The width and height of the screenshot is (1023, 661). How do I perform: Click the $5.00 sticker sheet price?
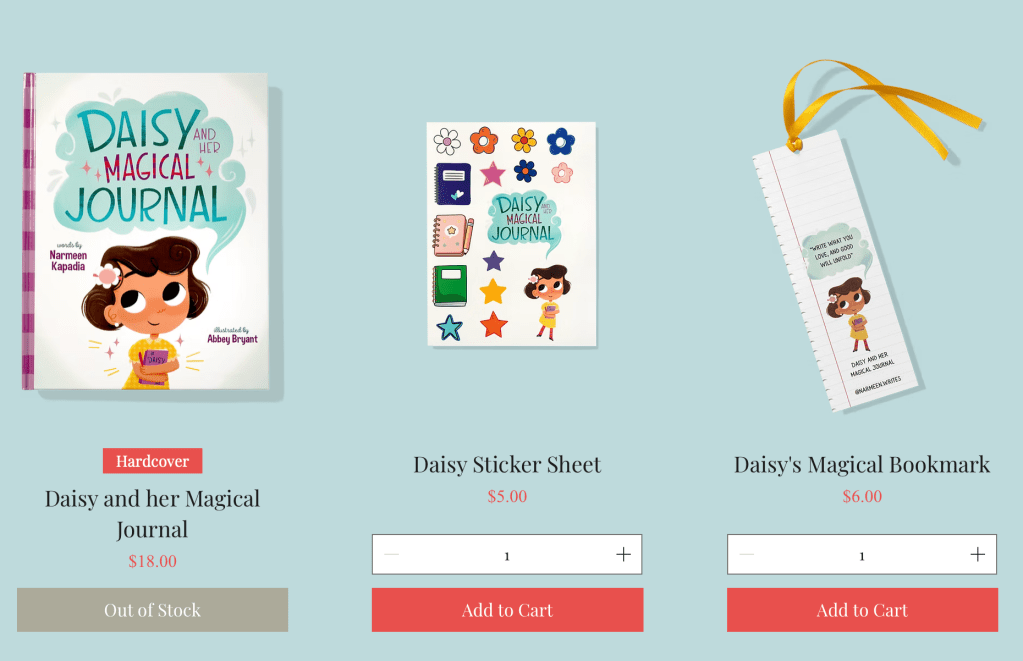coord(507,496)
